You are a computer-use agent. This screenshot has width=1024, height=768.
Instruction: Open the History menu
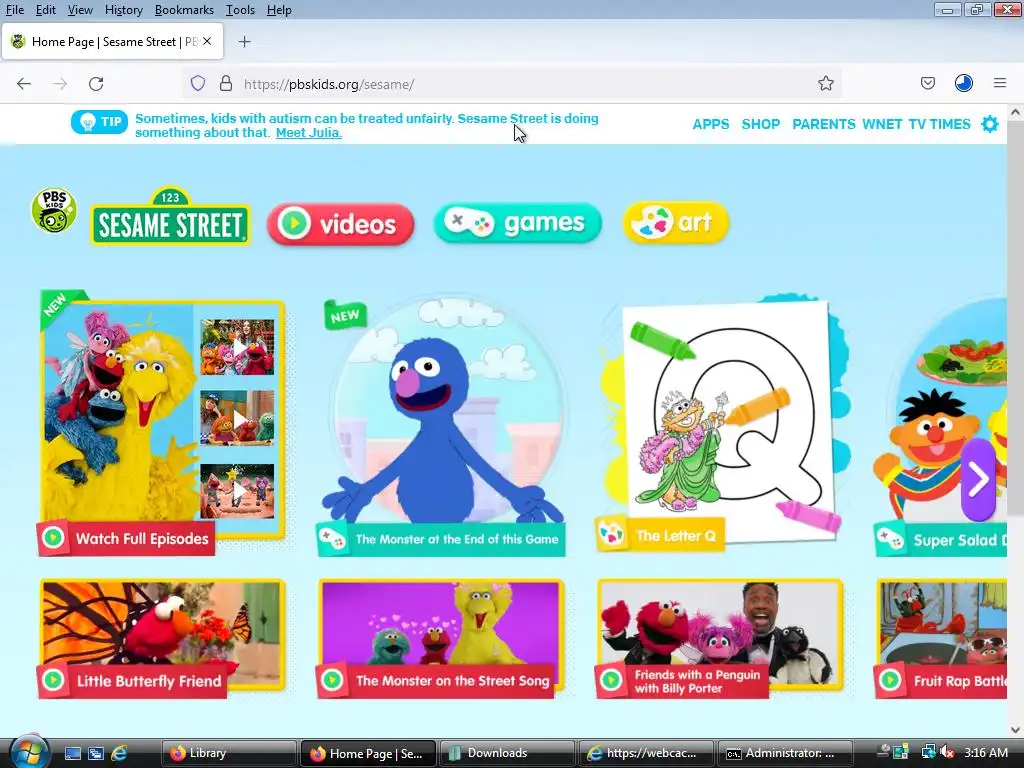click(123, 10)
